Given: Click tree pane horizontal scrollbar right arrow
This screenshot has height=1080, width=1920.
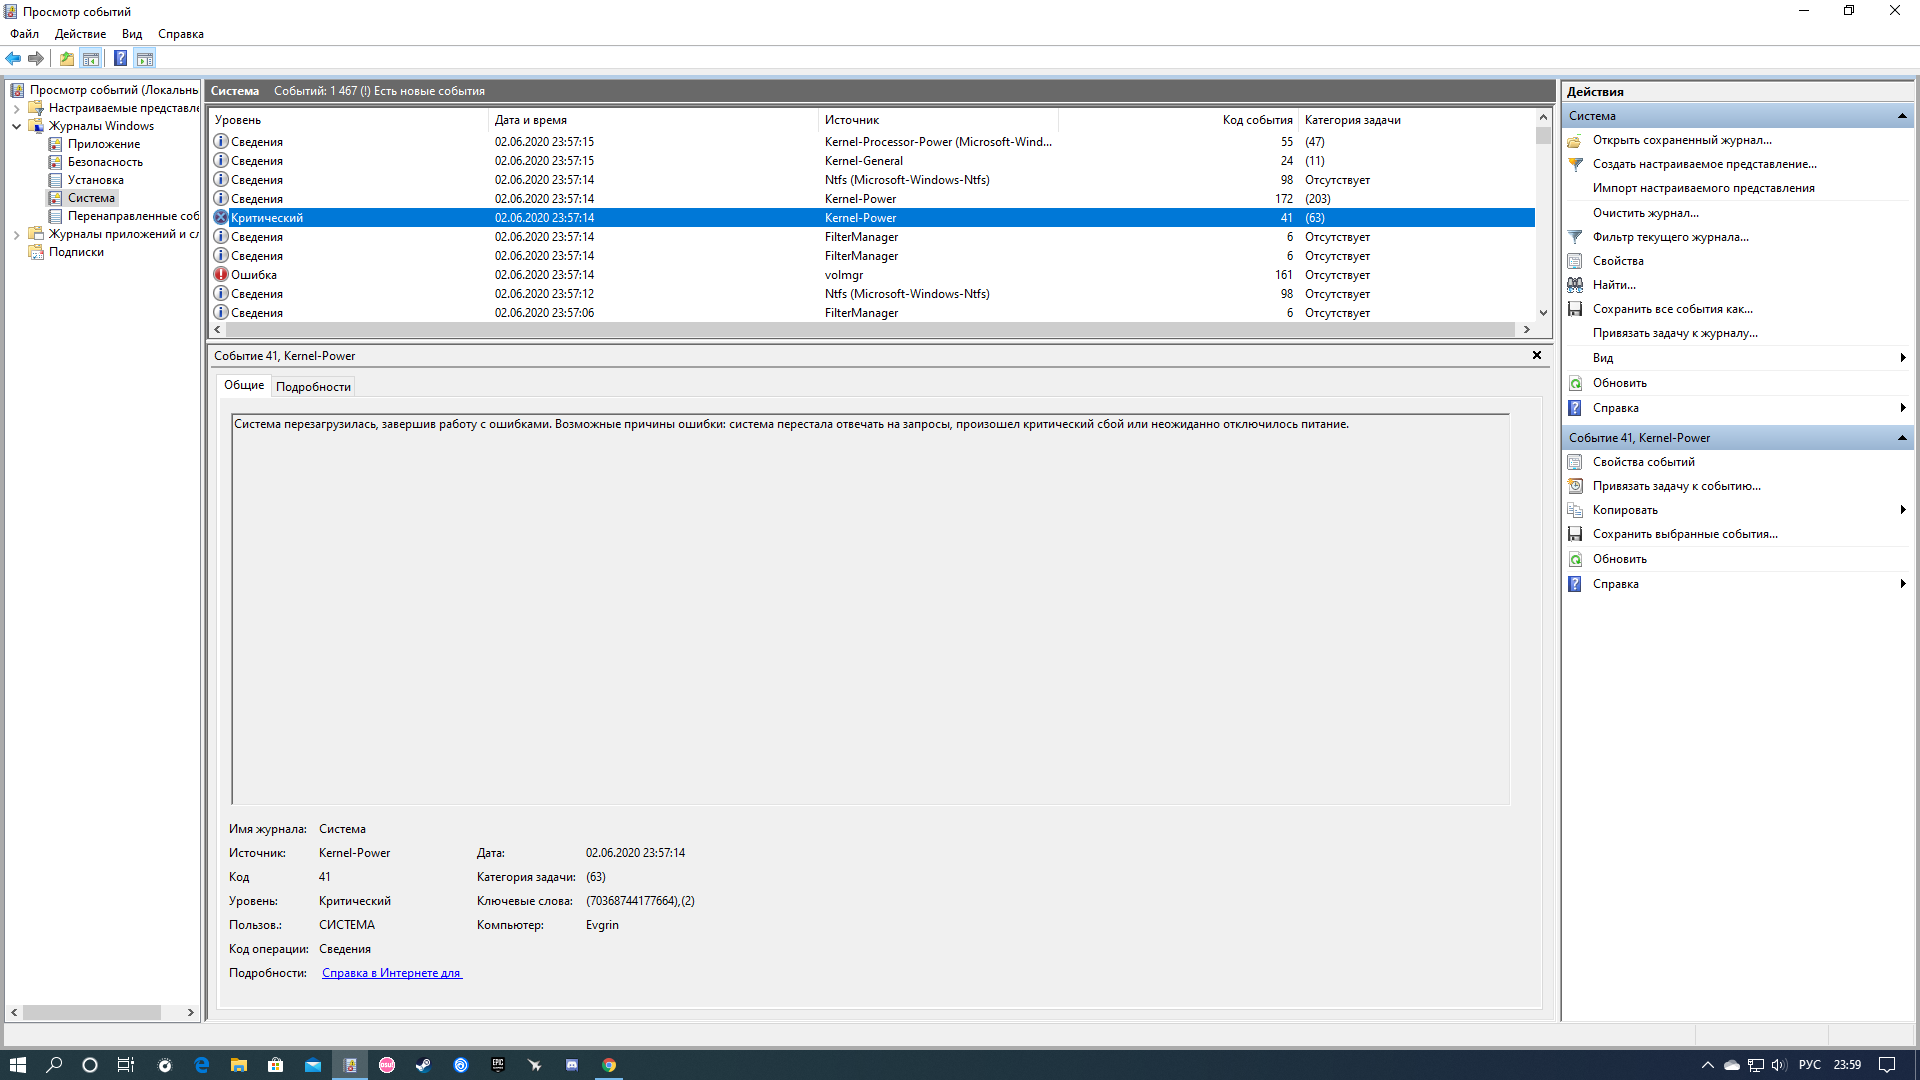Looking at the screenshot, I should (x=190, y=1012).
